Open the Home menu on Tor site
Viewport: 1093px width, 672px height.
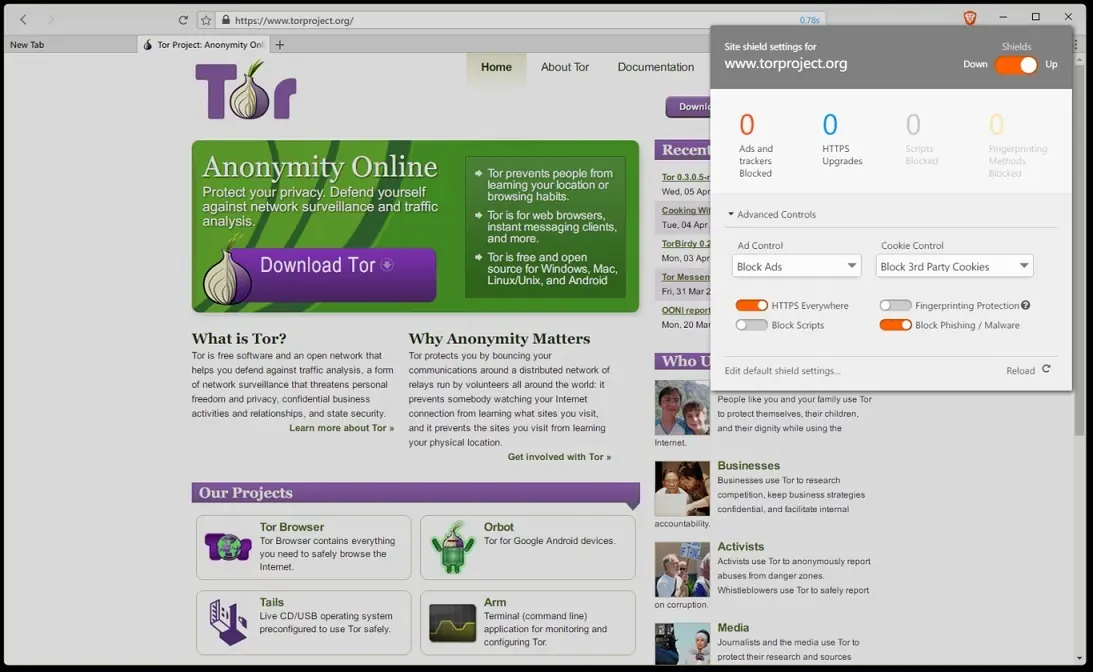[496, 67]
